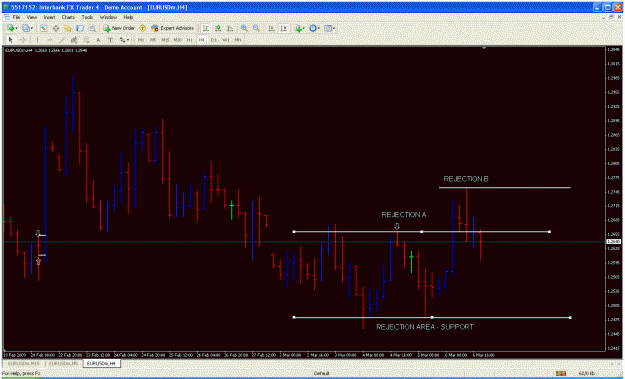Select the Text Label tool (T)
This screenshot has height=379, width=625.
[111, 40]
